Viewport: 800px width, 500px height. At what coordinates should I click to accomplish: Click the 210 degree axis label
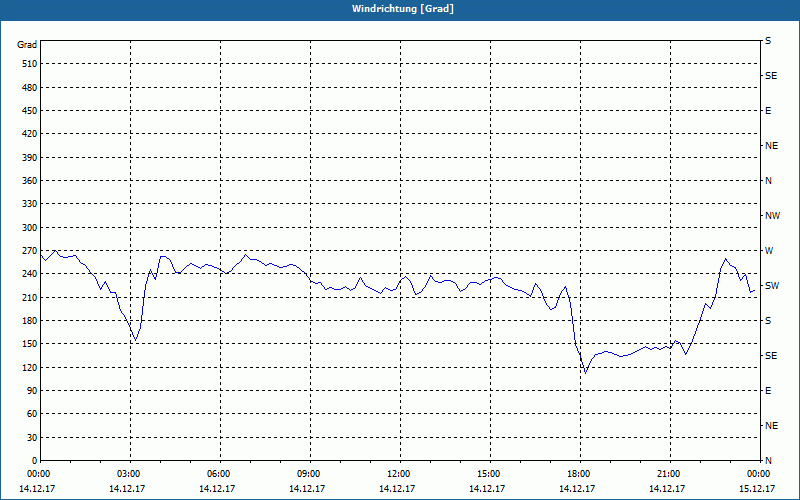coord(30,297)
